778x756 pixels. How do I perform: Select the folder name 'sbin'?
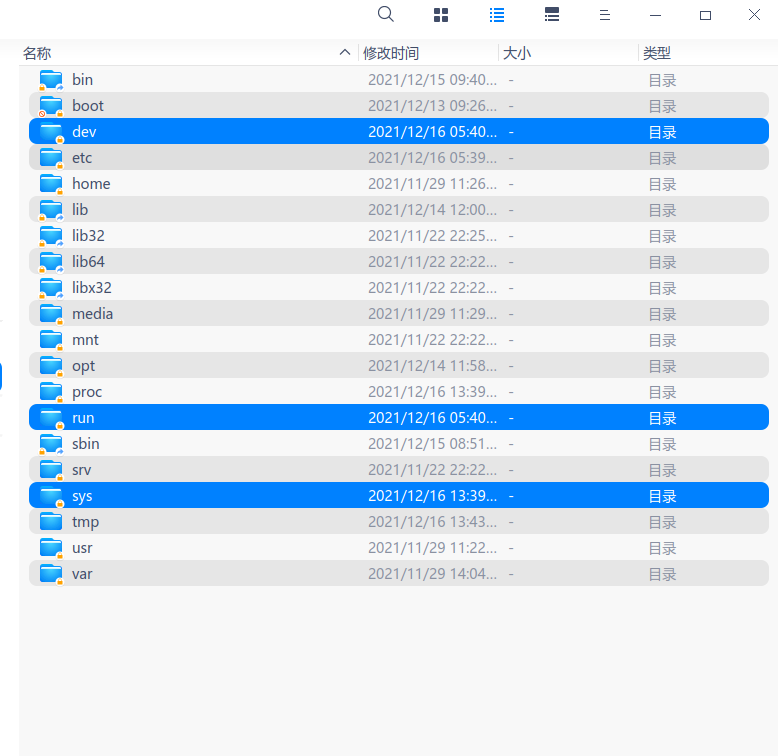86,443
